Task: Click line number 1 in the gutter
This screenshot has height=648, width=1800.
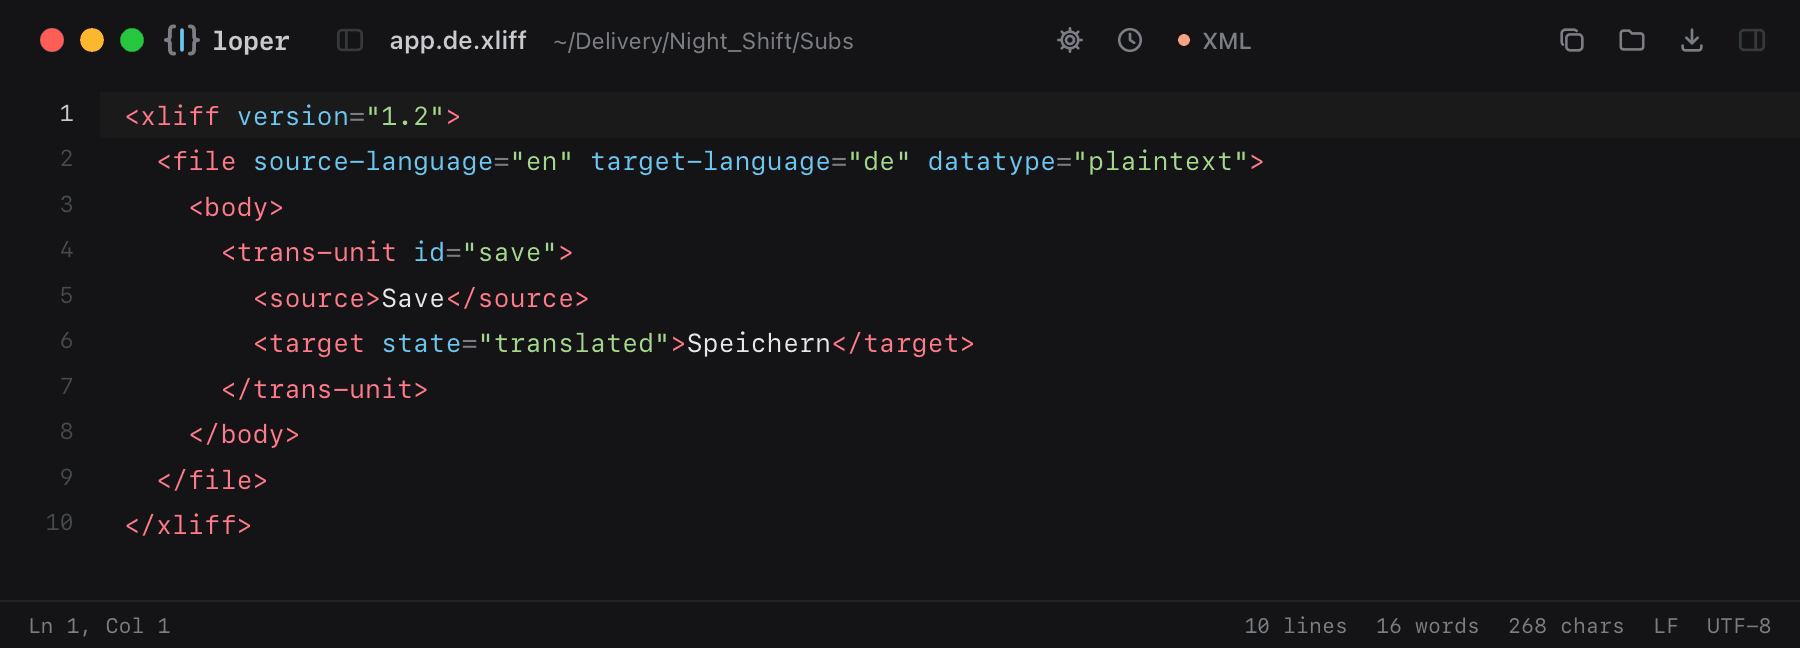Action: coord(66,114)
